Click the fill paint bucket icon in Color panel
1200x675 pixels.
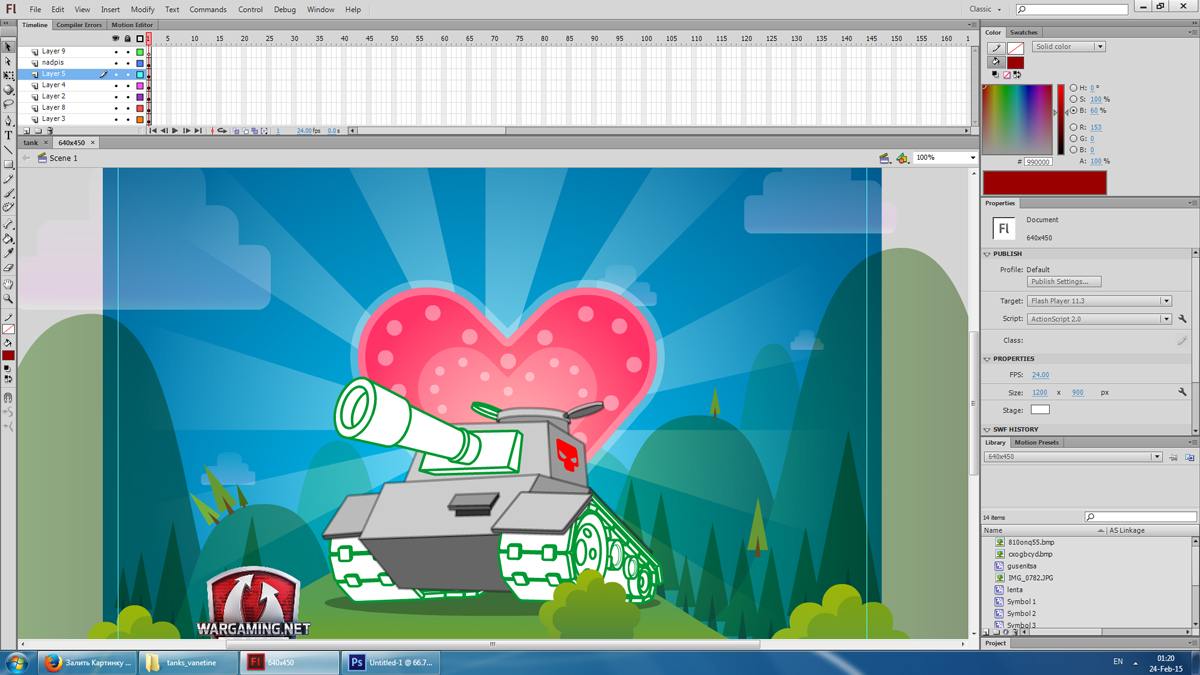tap(995, 62)
